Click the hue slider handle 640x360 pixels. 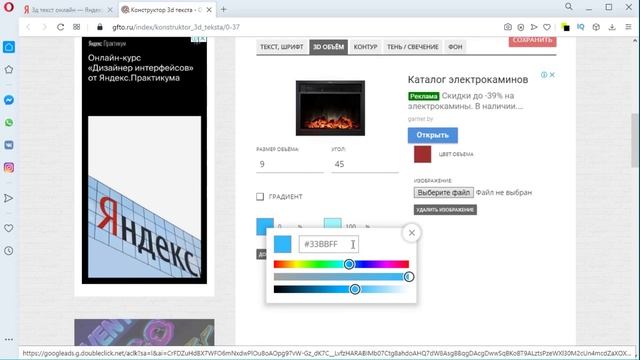pos(349,264)
